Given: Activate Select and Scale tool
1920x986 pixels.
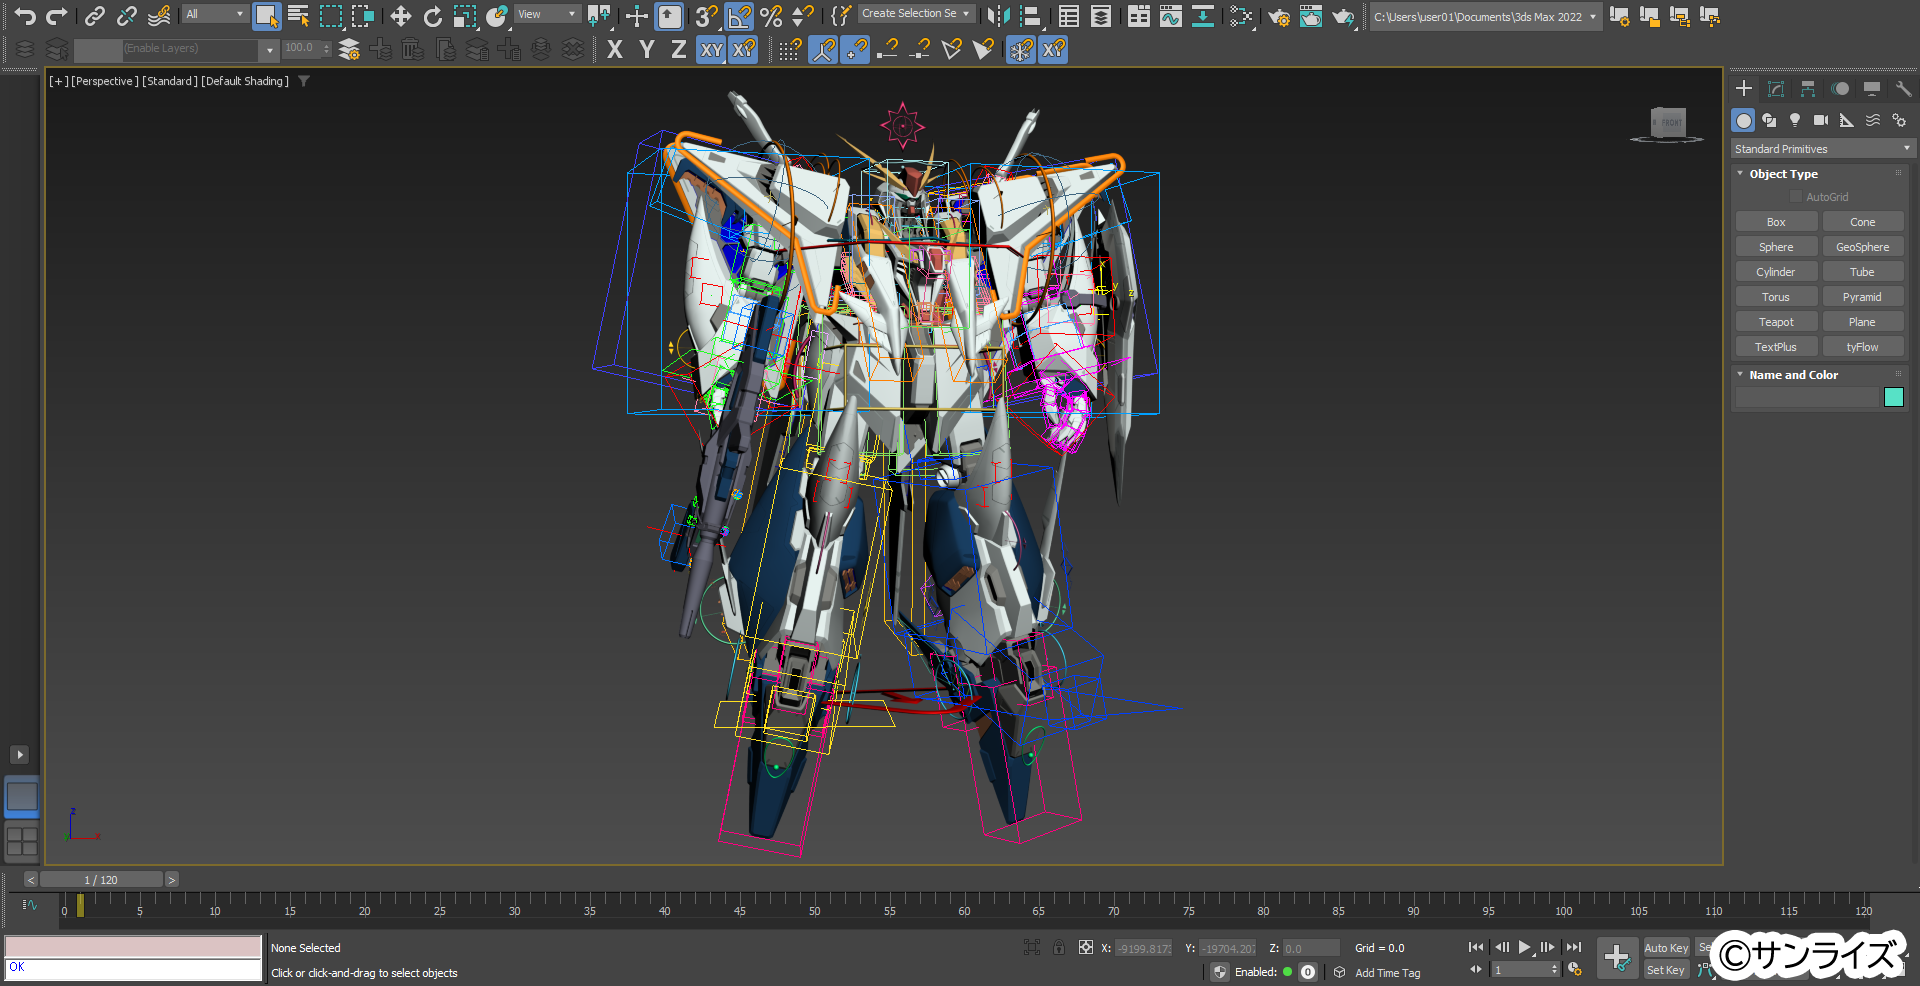Looking at the screenshot, I should (464, 16).
